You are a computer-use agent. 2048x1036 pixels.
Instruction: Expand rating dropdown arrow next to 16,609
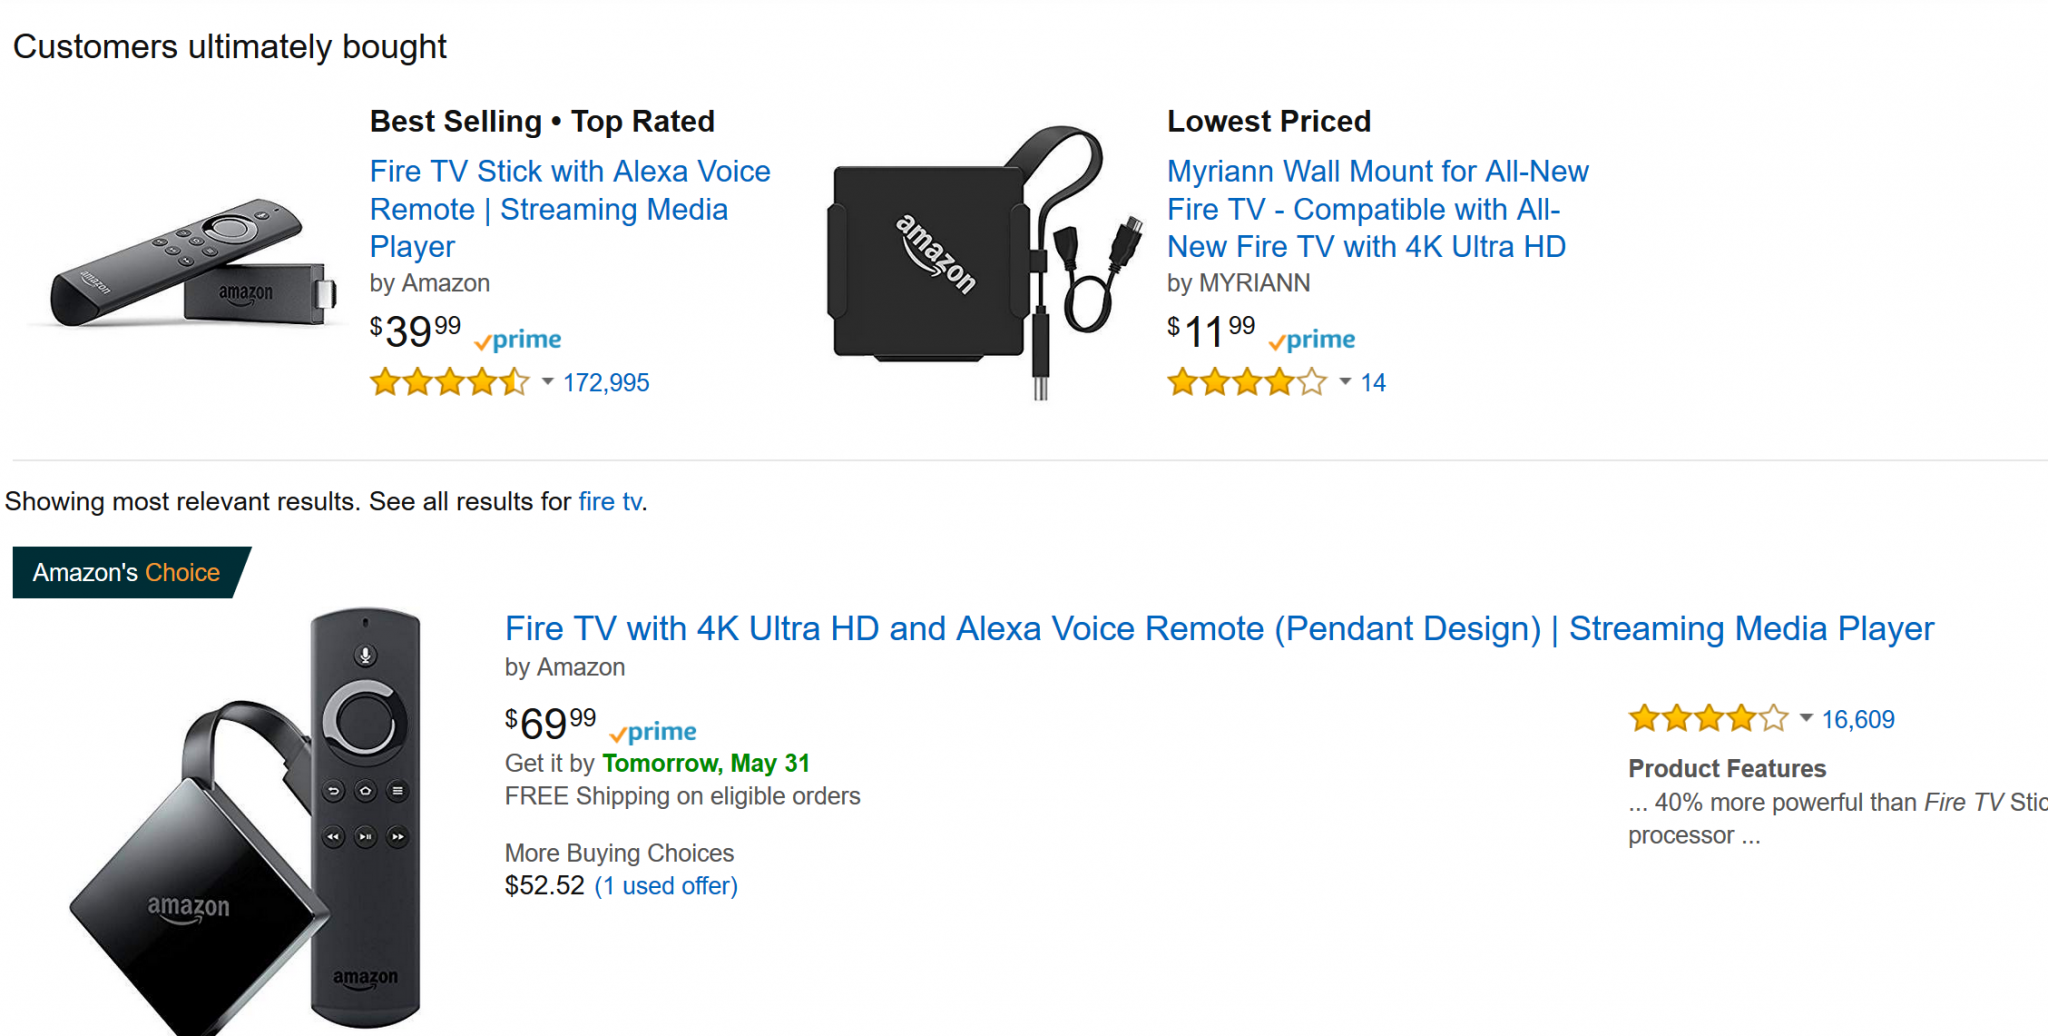point(1806,718)
